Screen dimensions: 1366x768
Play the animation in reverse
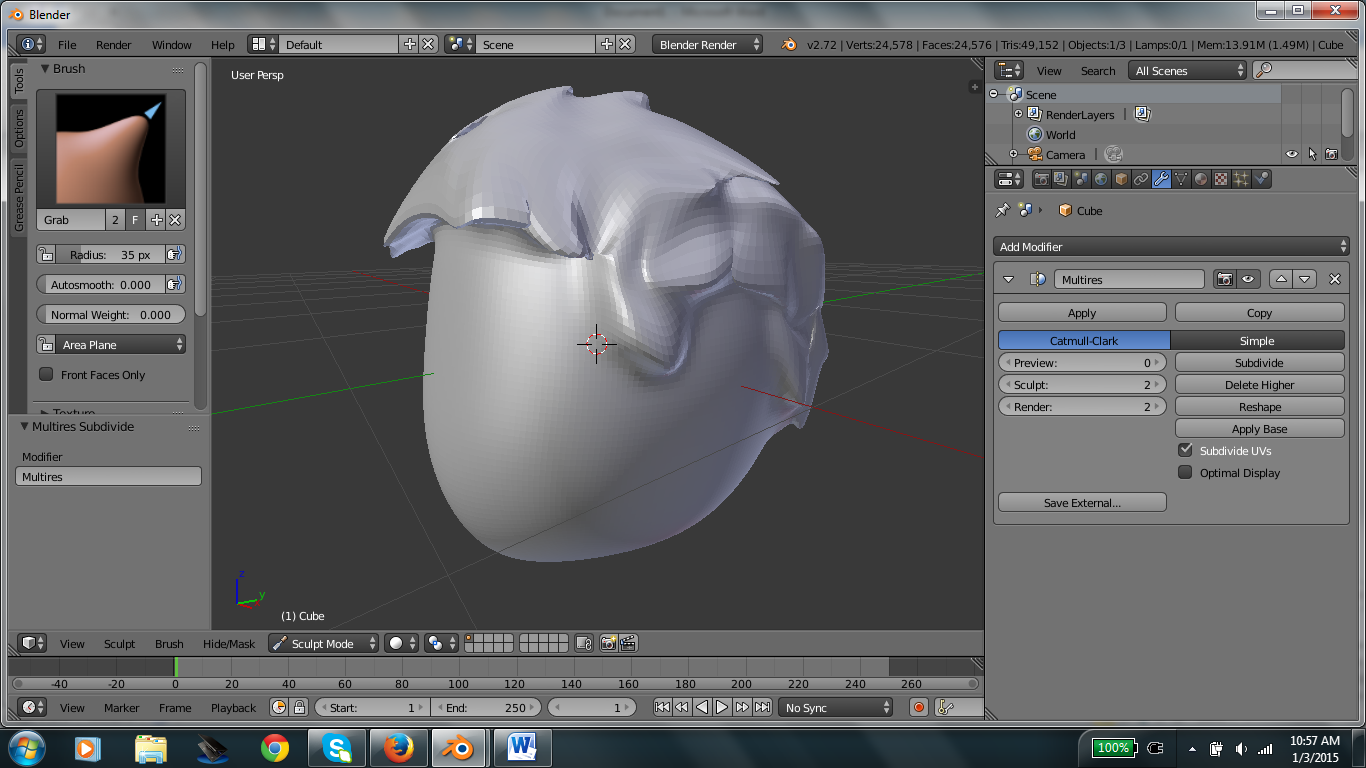coord(702,707)
